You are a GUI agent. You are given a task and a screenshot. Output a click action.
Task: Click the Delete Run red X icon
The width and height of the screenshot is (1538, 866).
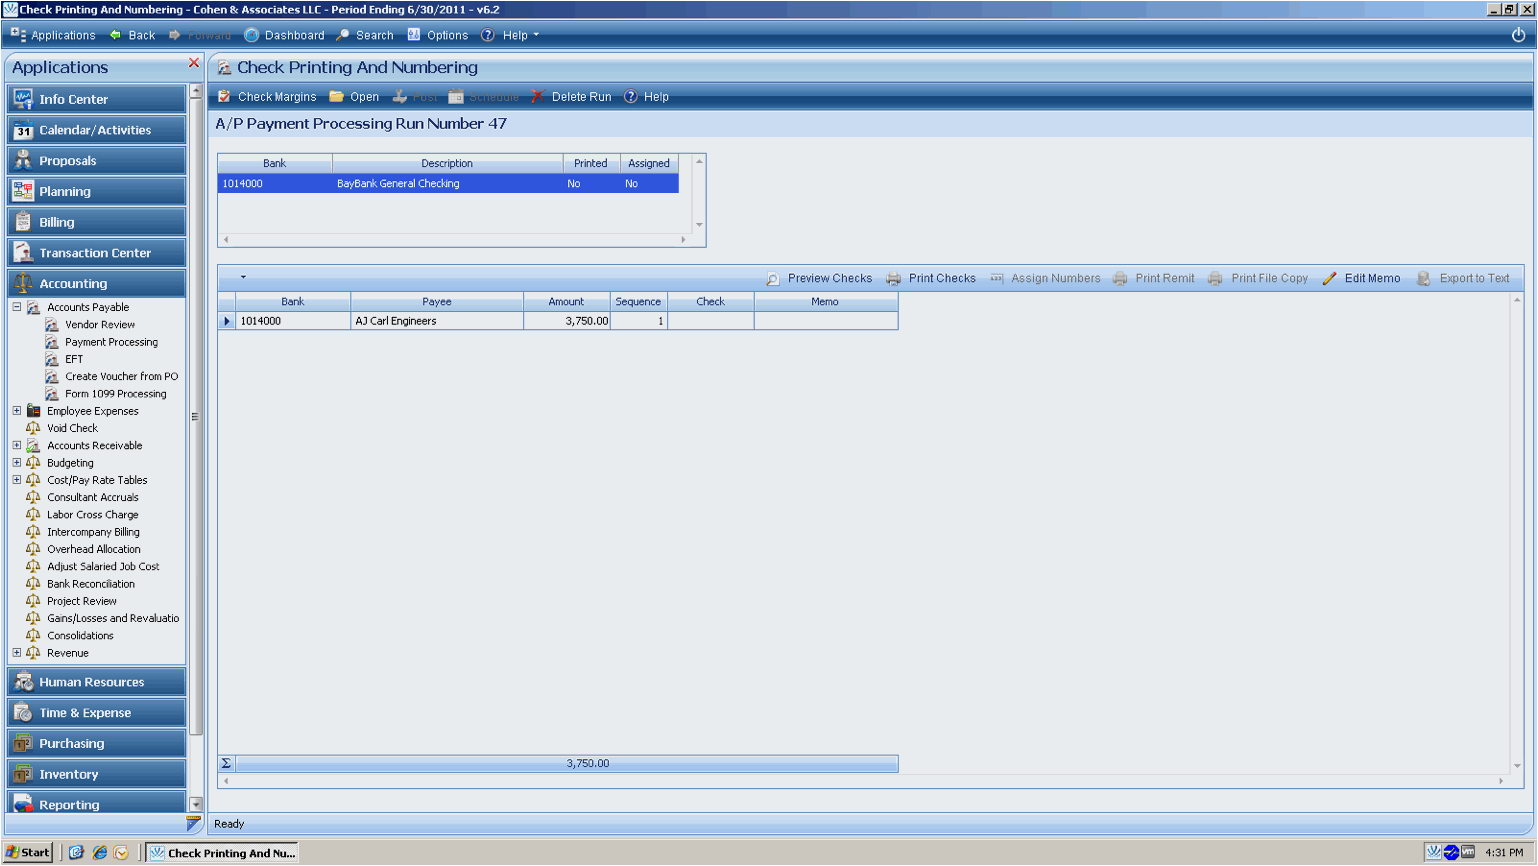(x=538, y=97)
